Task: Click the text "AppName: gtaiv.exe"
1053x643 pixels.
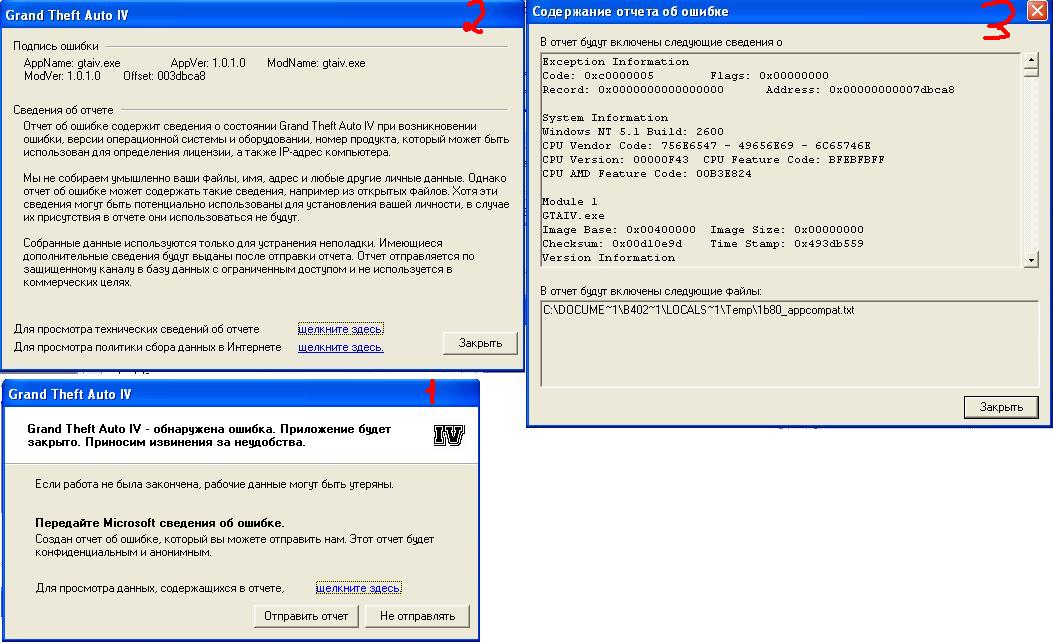Action: [72, 63]
